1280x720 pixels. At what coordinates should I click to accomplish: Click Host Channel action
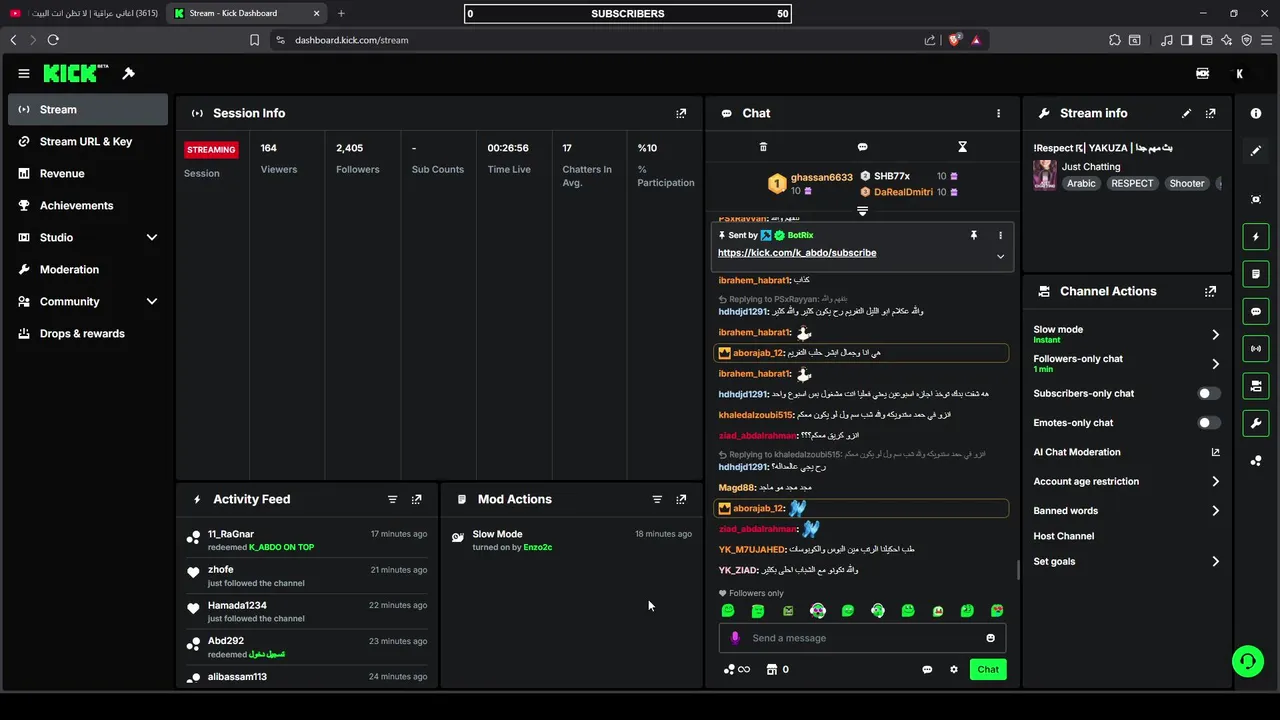[1064, 536]
